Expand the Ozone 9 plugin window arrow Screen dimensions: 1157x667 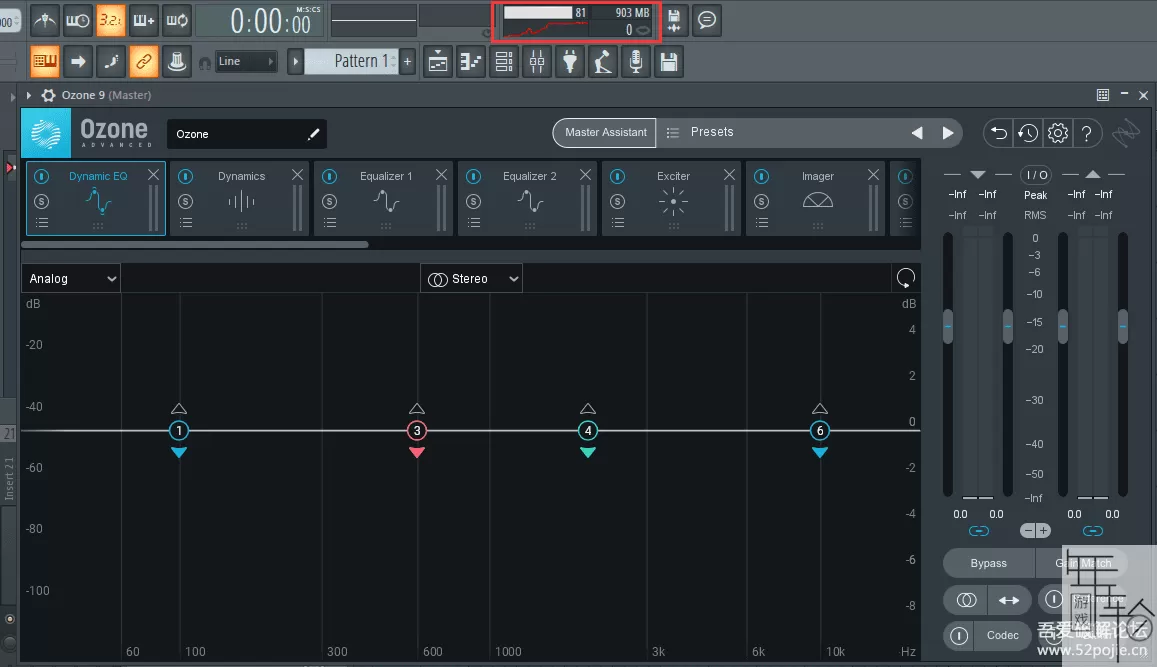point(29,95)
